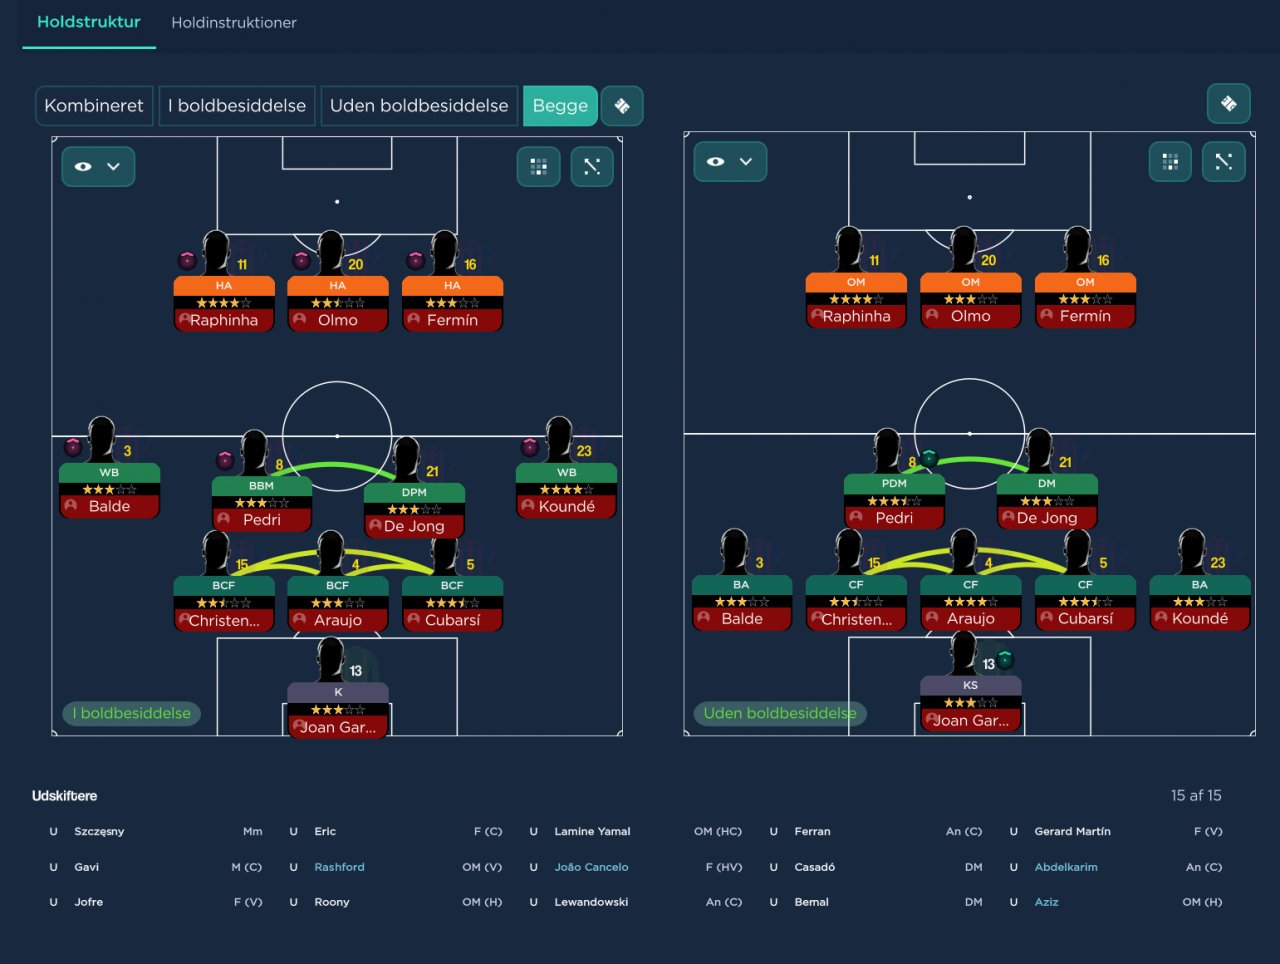Click purple role icon beside Olmo in possession

coord(301,260)
